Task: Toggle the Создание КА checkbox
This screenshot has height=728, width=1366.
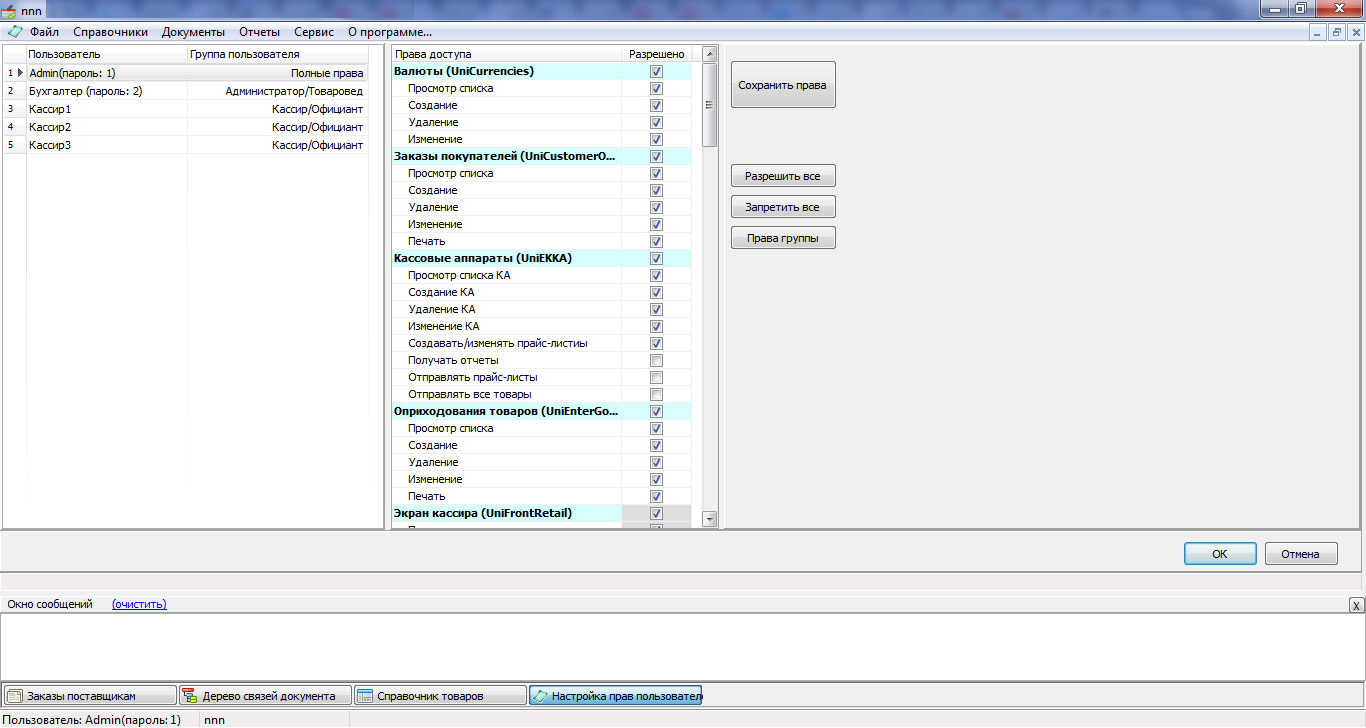Action: (x=656, y=292)
